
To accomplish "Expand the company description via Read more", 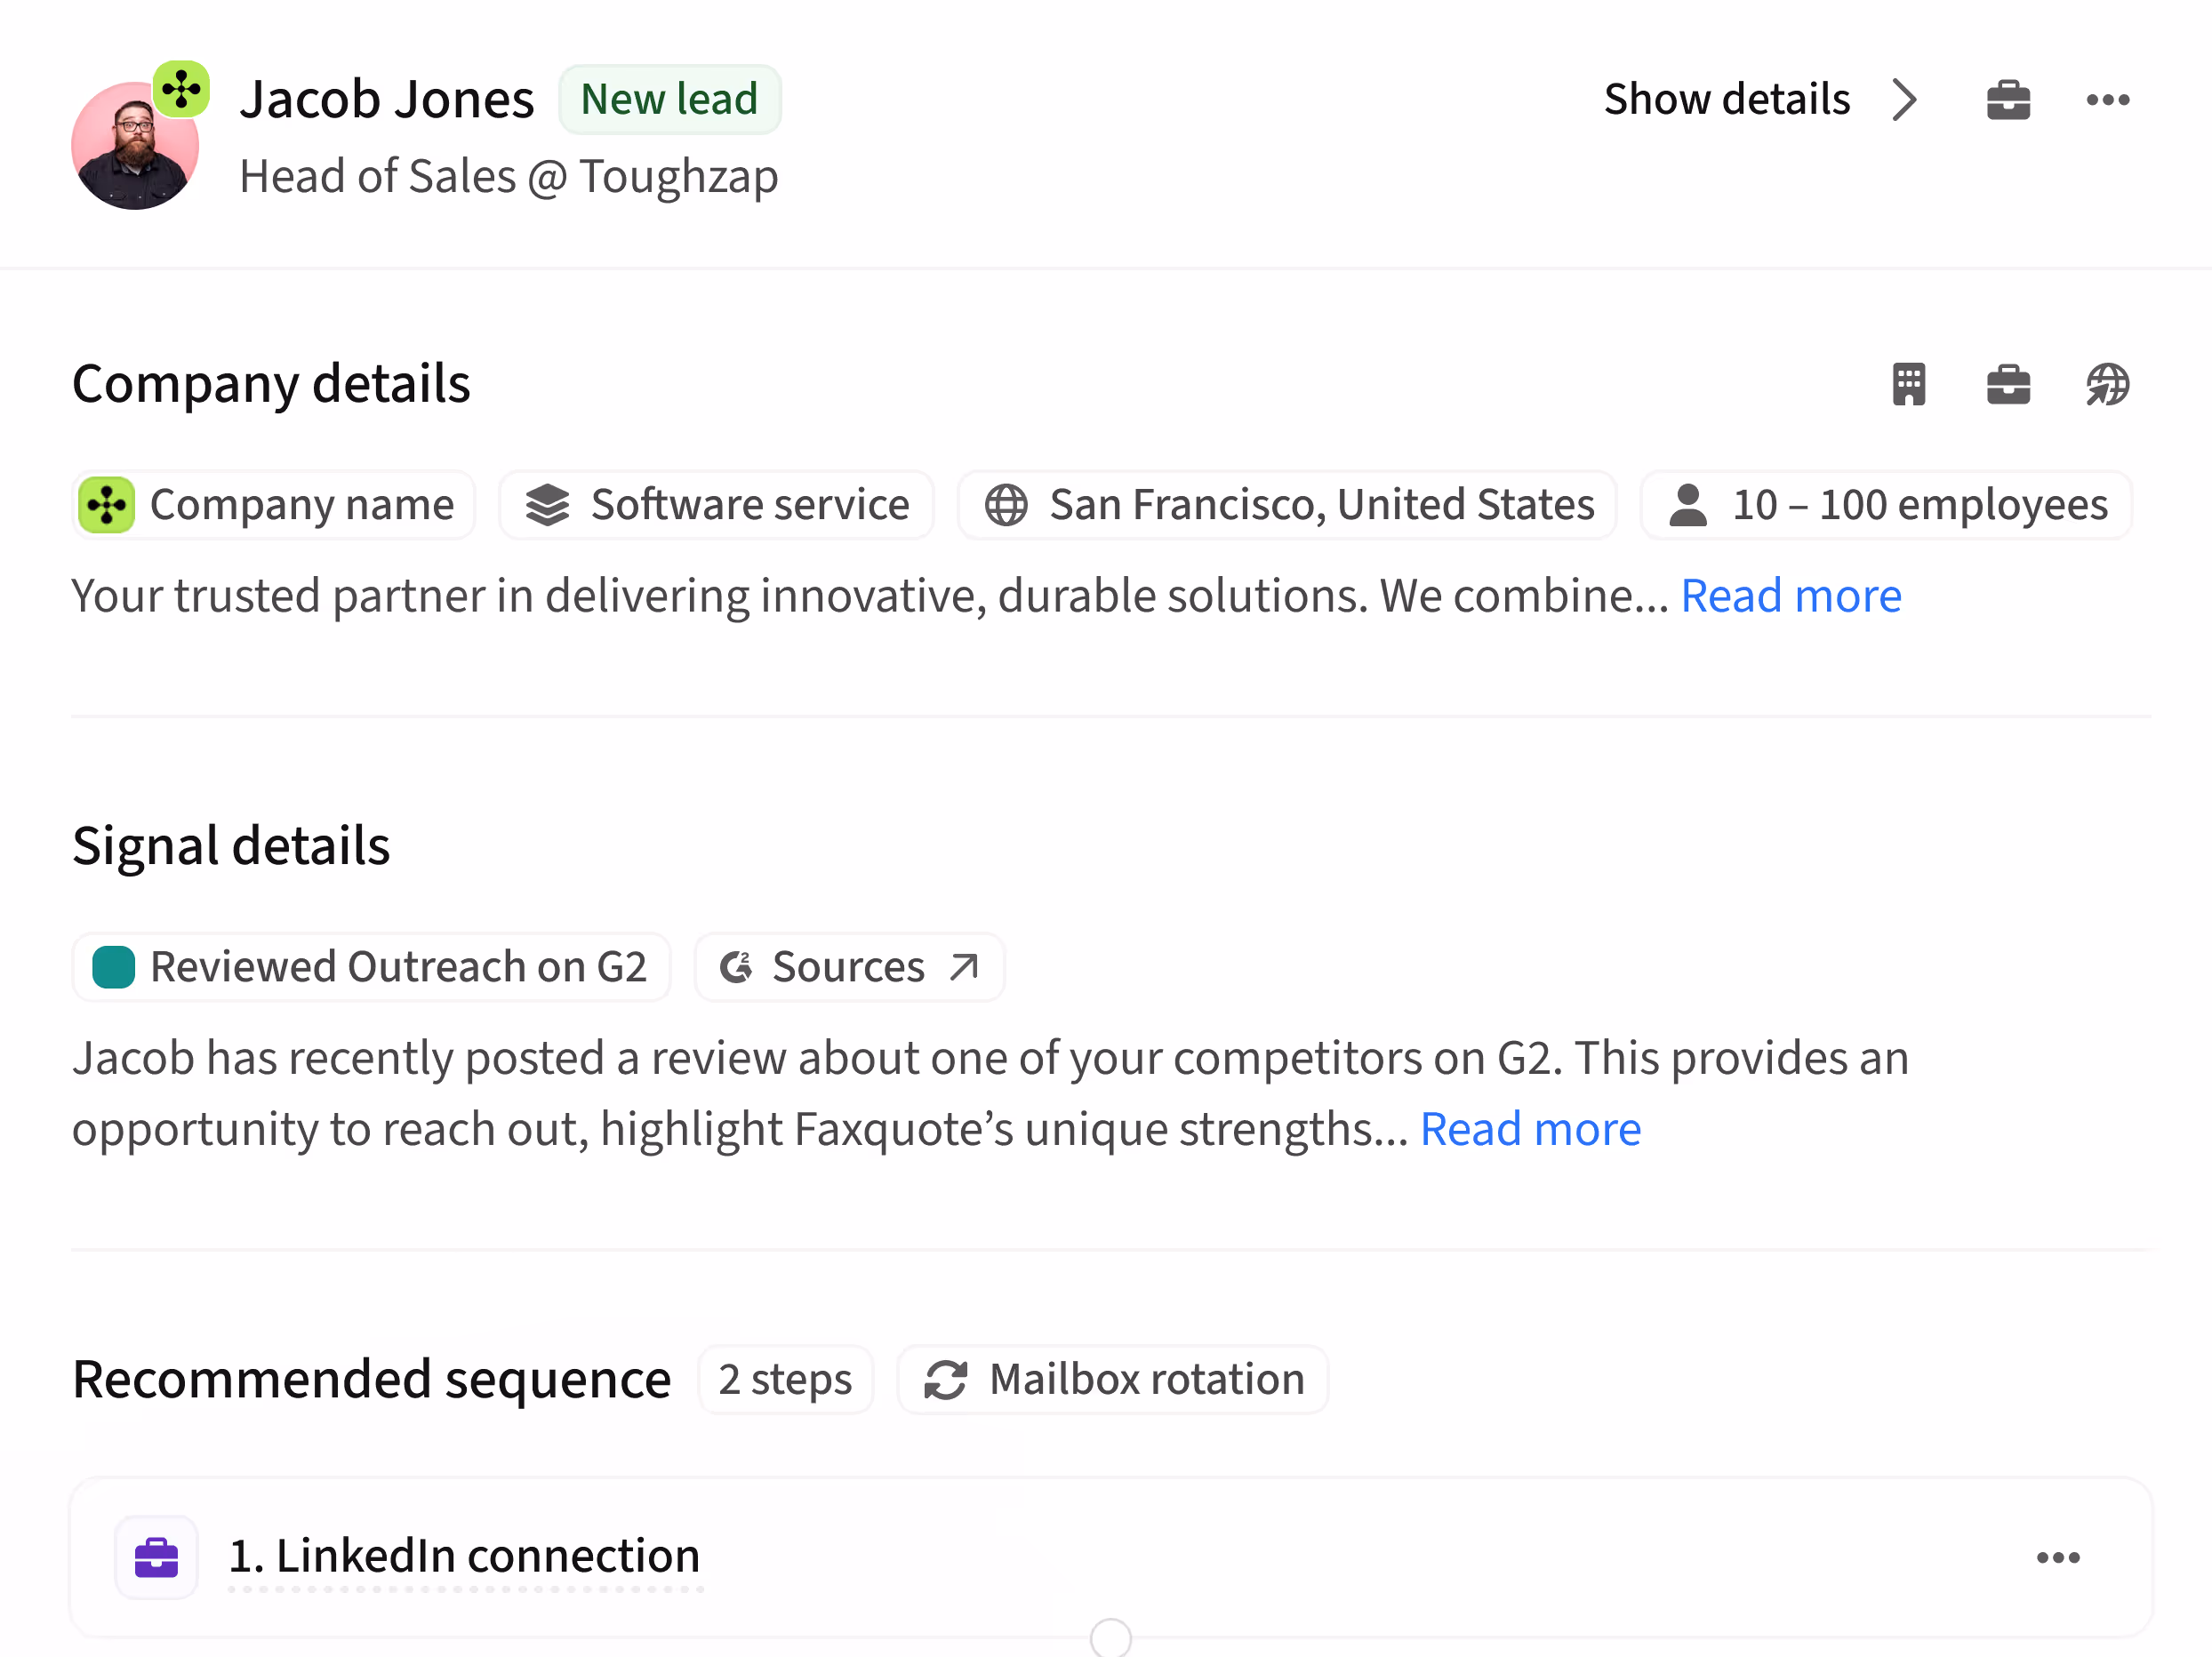I will click(1791, 595).
